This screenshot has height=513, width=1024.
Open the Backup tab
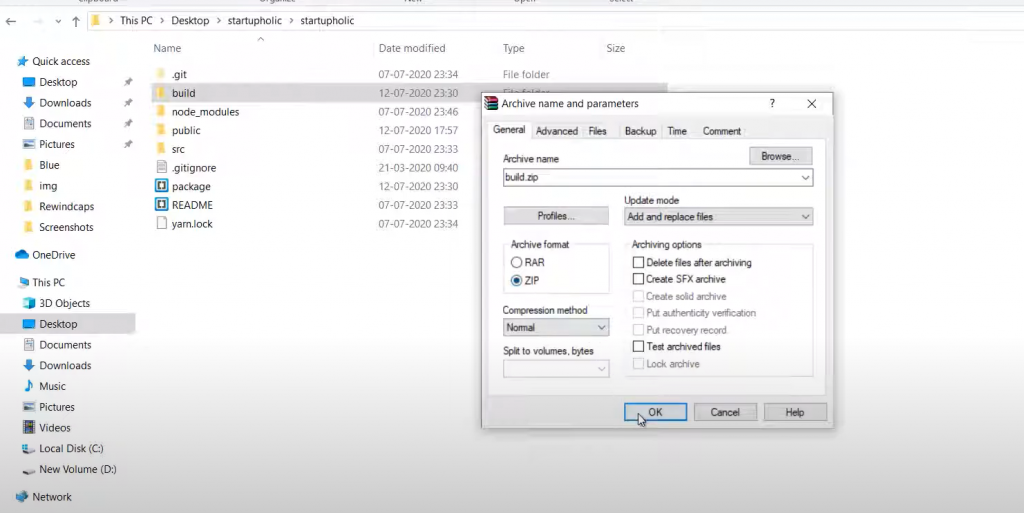point(640,131)
